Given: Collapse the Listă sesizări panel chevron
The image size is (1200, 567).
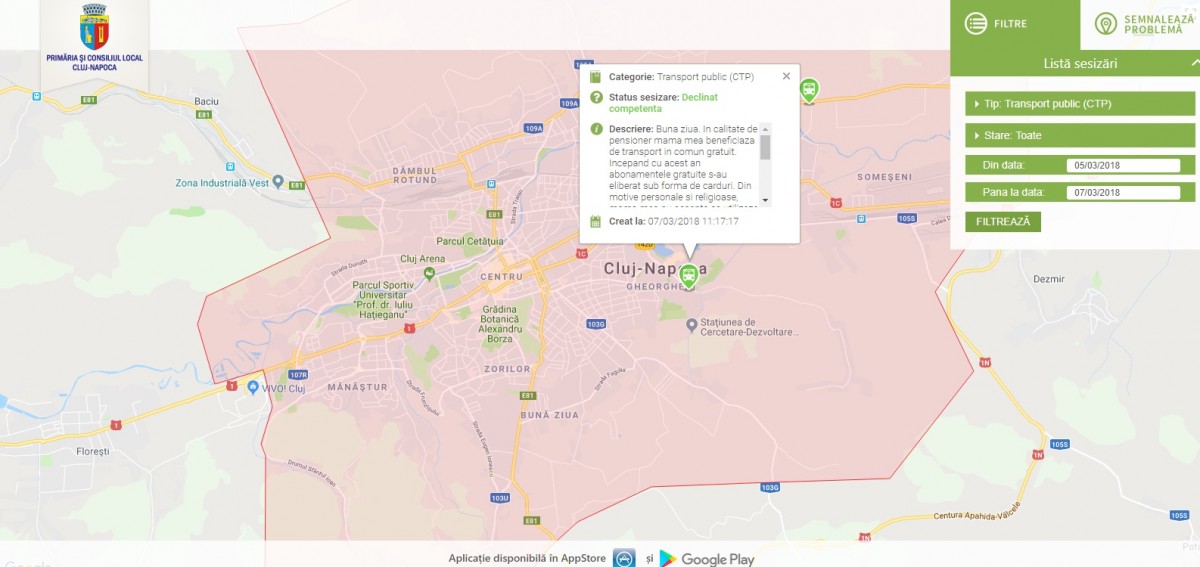Looking at the screenshot, I should (1195, 63).
